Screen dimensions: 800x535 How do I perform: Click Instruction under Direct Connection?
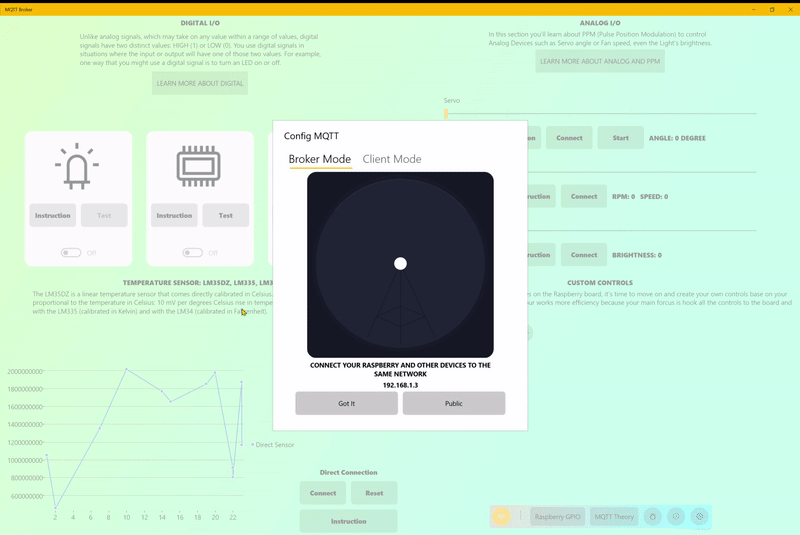click(x=348, y=521)
